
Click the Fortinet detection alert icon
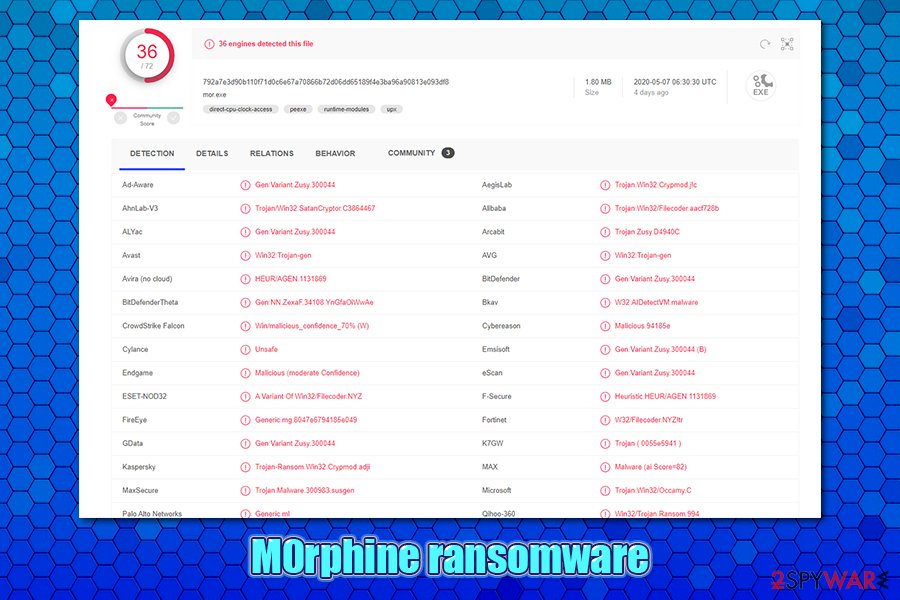coord(605,420)
